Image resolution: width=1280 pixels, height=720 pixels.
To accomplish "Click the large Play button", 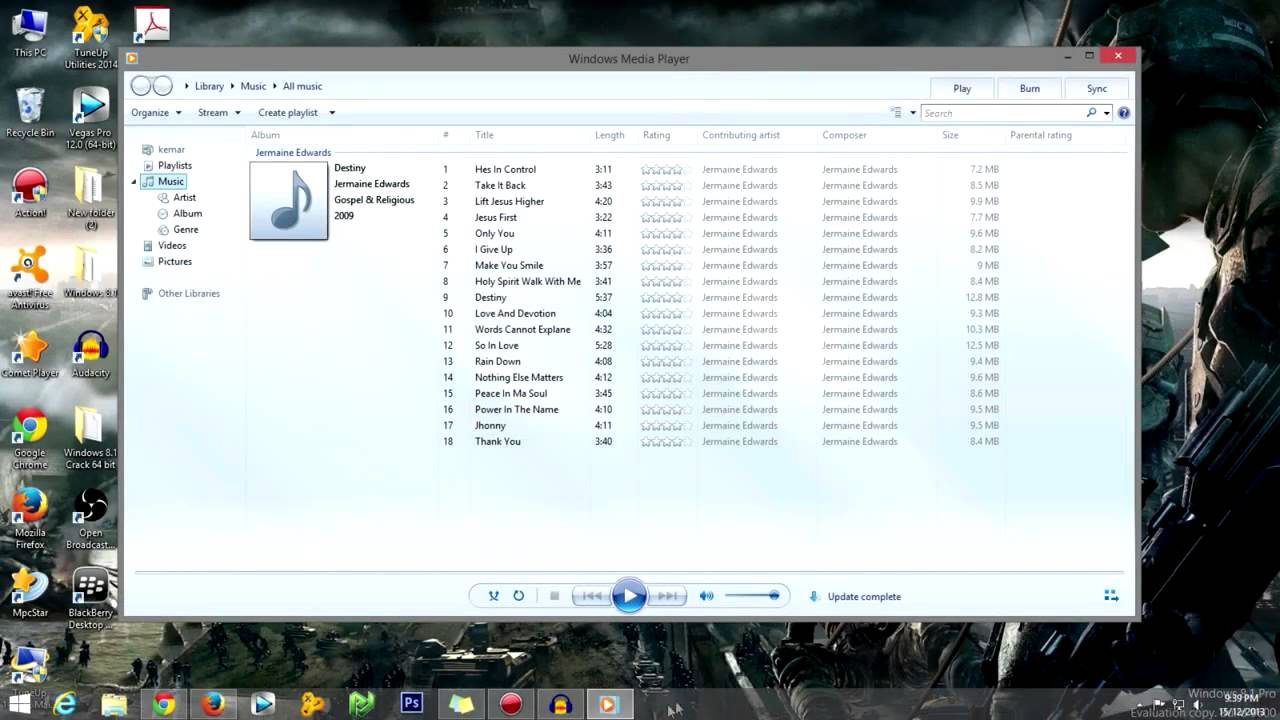I will tap(629, 596).
